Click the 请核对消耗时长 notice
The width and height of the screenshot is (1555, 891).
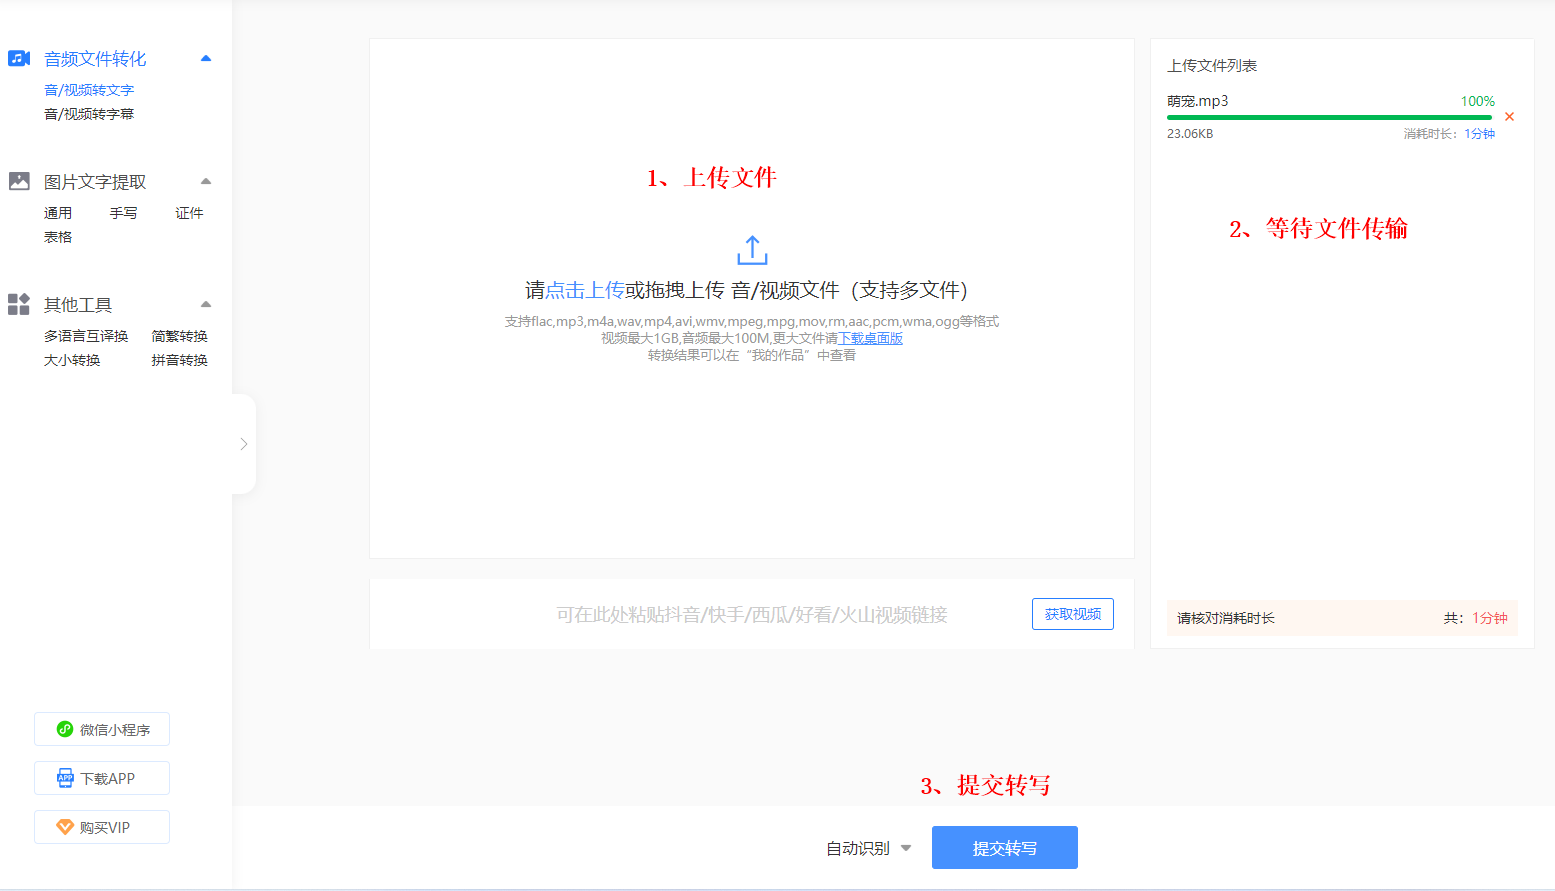1226,618
